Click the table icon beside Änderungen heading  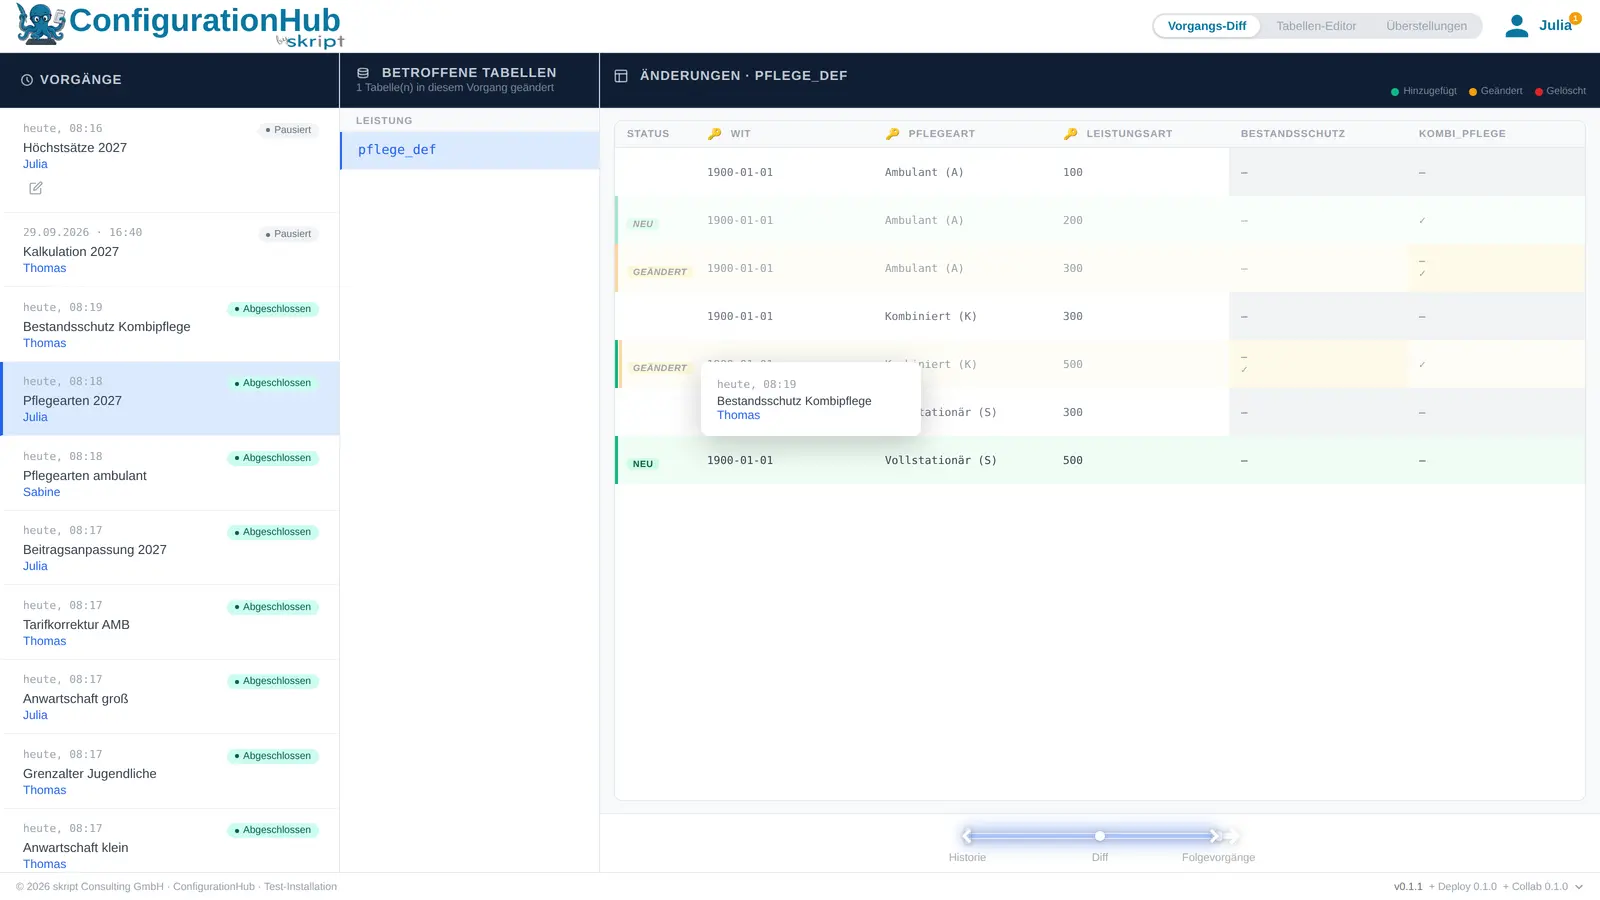[x=621, y=76]
